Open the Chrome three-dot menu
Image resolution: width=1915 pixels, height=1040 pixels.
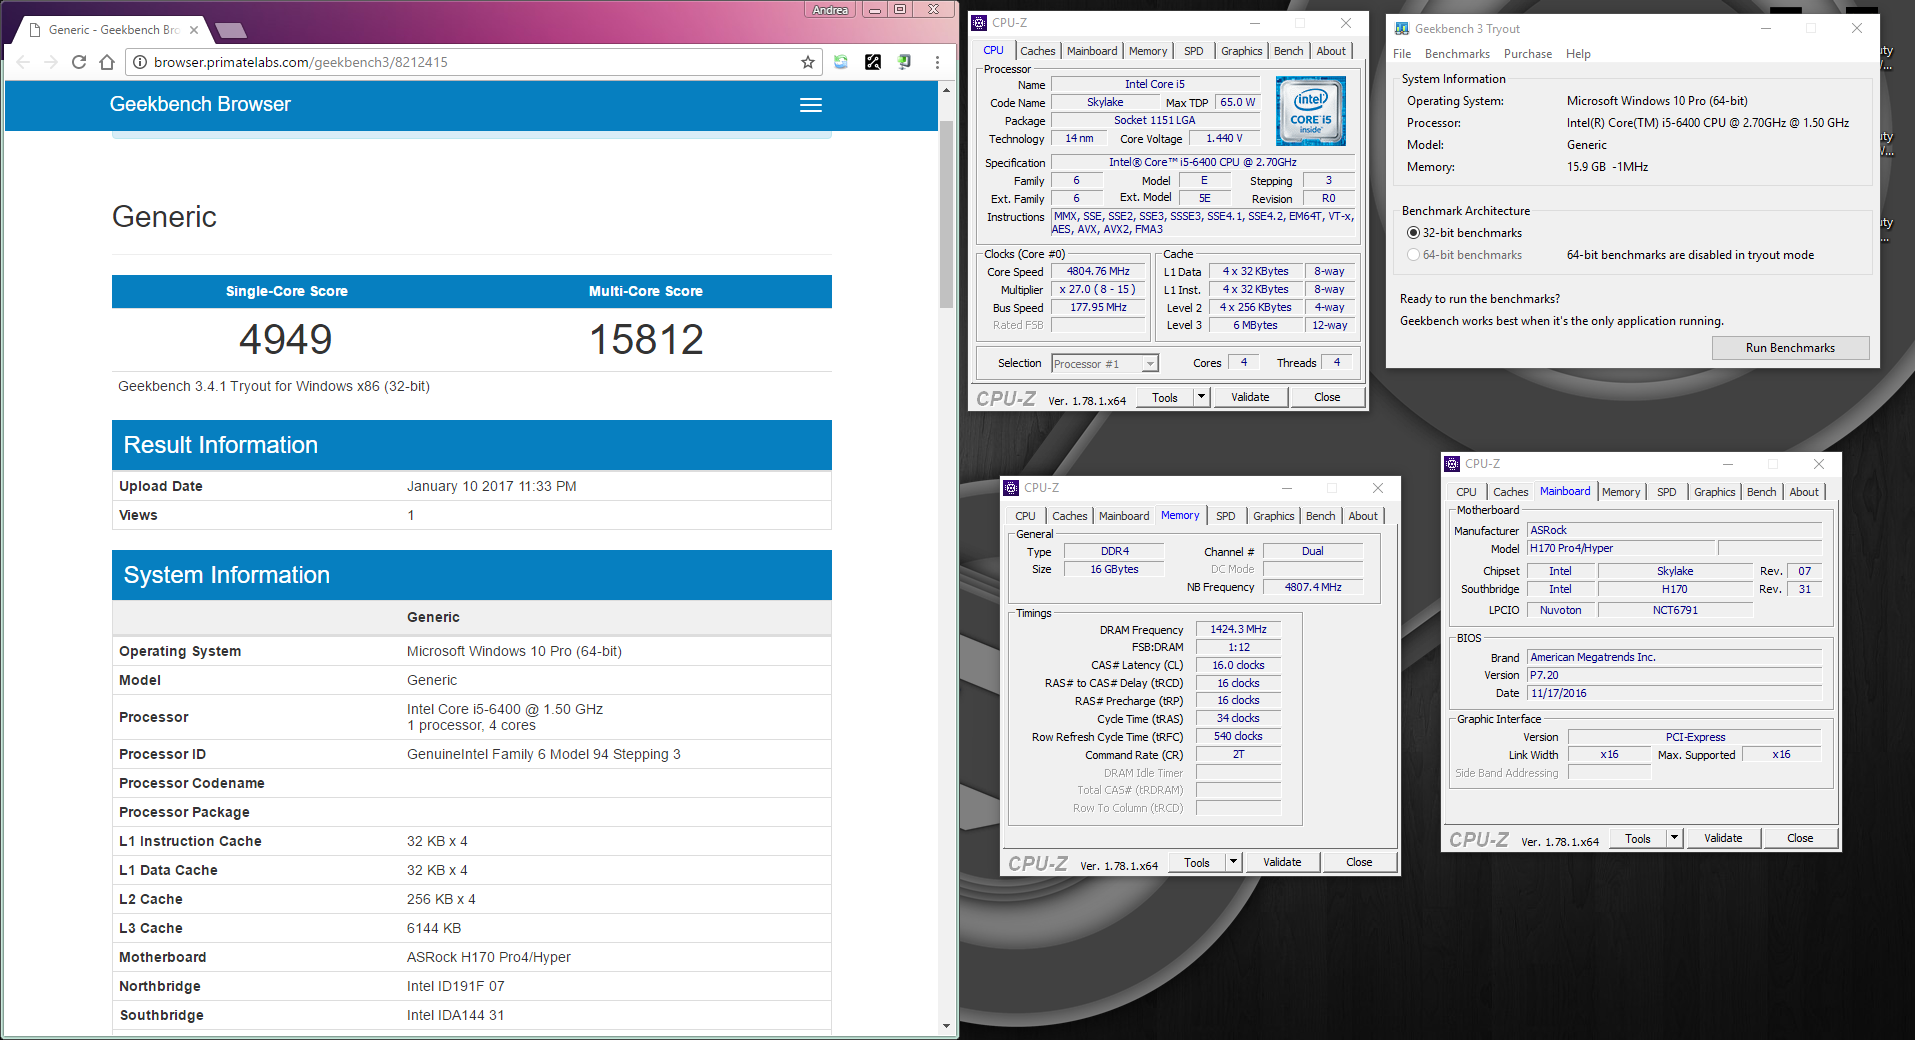point(937,62)
